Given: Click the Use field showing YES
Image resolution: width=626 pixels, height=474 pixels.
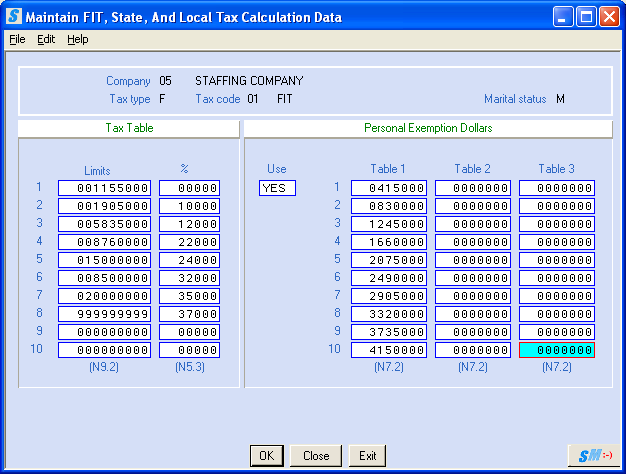Looking at the screenshot, I should 277,188.
